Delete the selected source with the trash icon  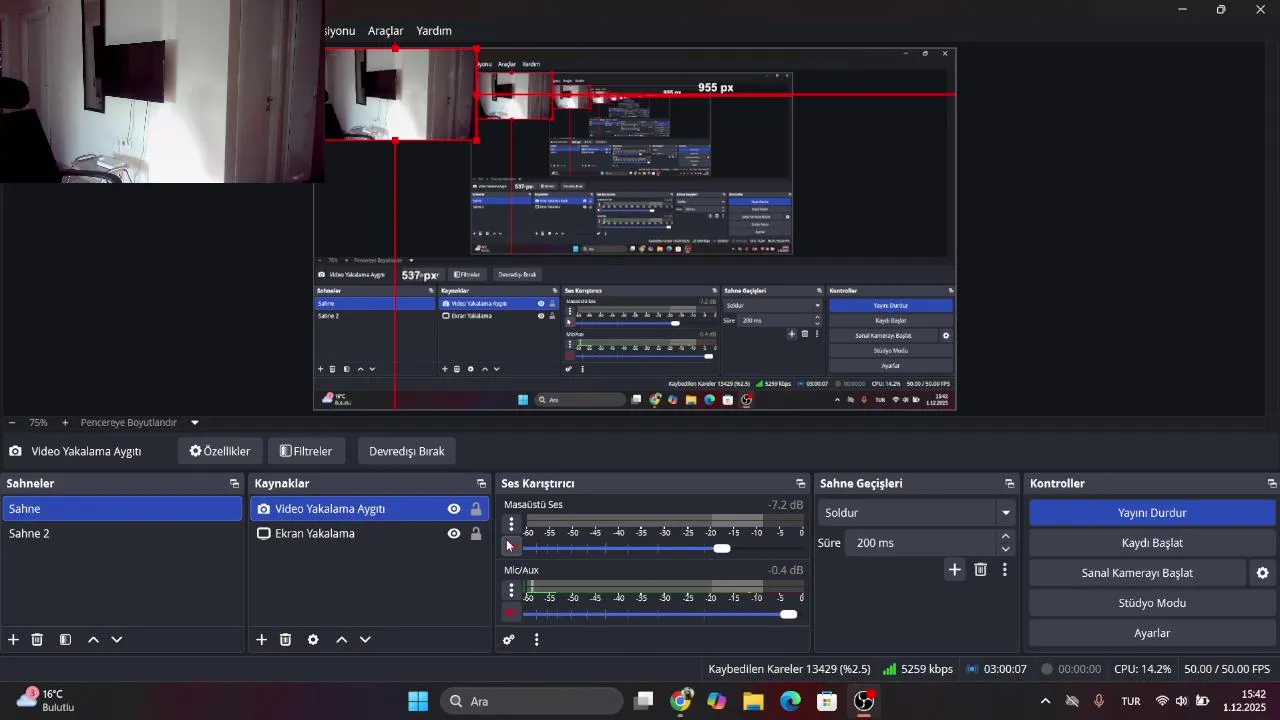(285, 640)
